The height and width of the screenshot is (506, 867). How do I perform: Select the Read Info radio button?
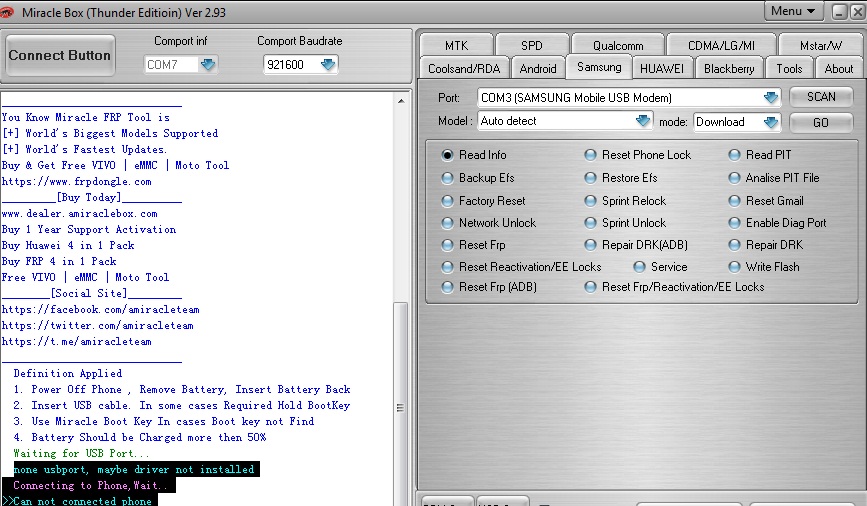pyautogui.click(x=447, y=155)
